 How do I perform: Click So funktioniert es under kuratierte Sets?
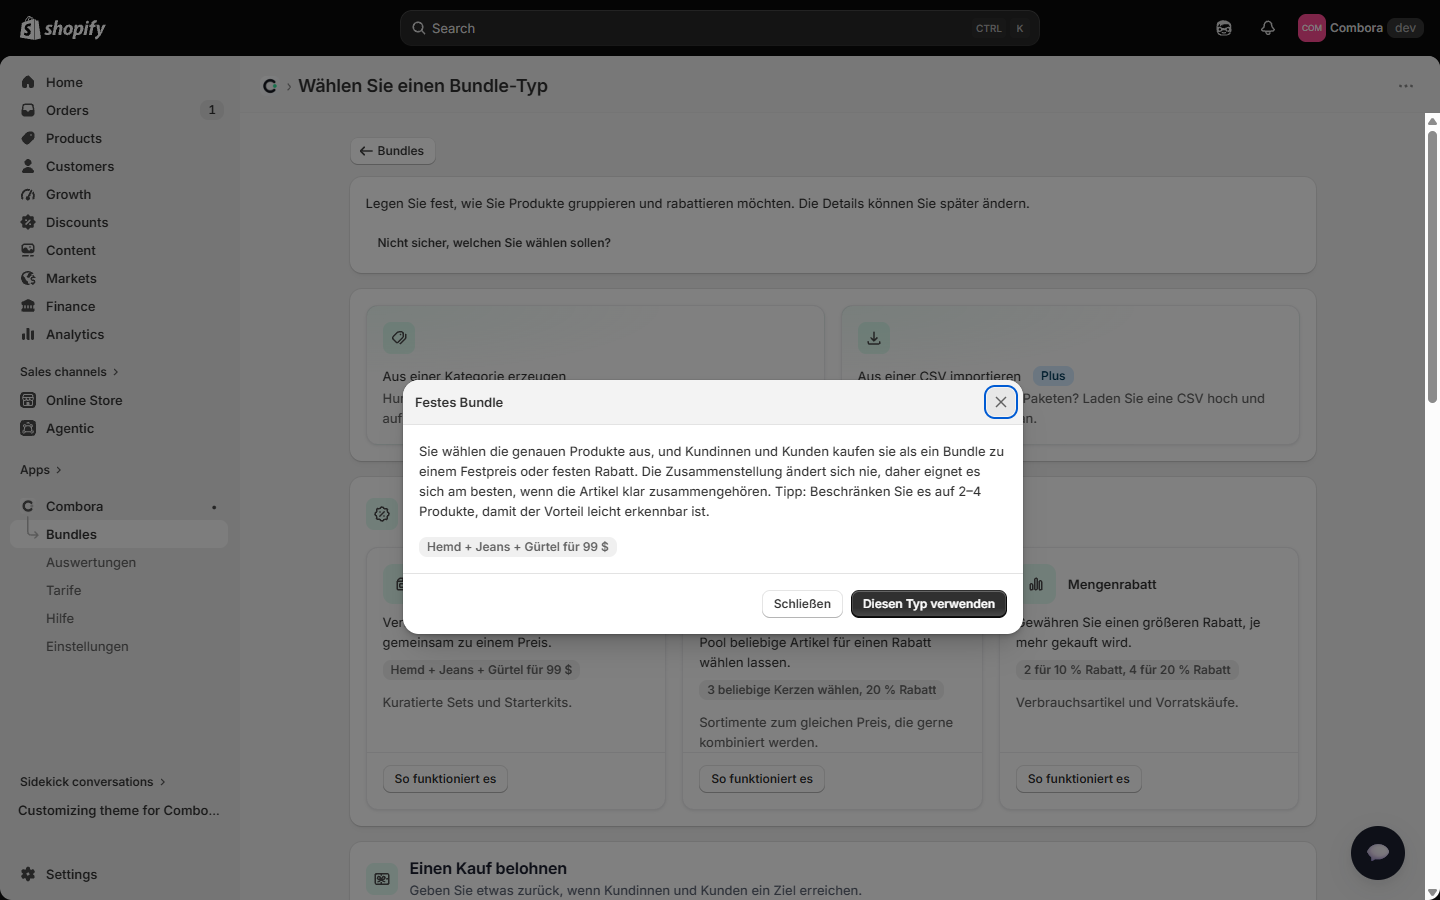coord(445,779)
